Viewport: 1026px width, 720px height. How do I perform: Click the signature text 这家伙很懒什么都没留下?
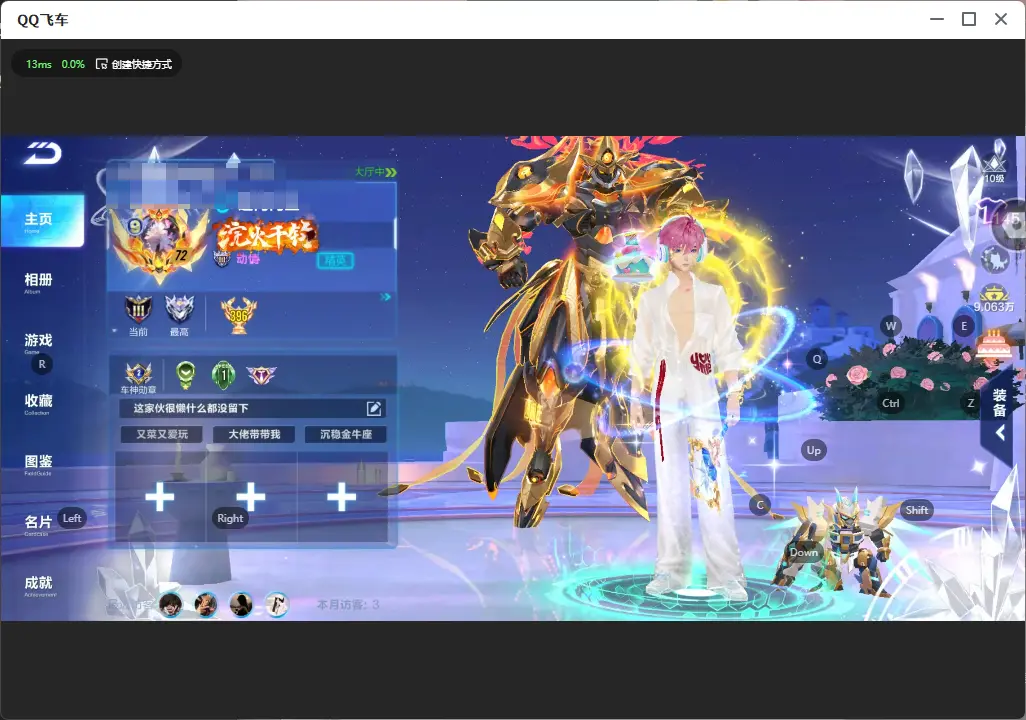(x=191, y=408)
